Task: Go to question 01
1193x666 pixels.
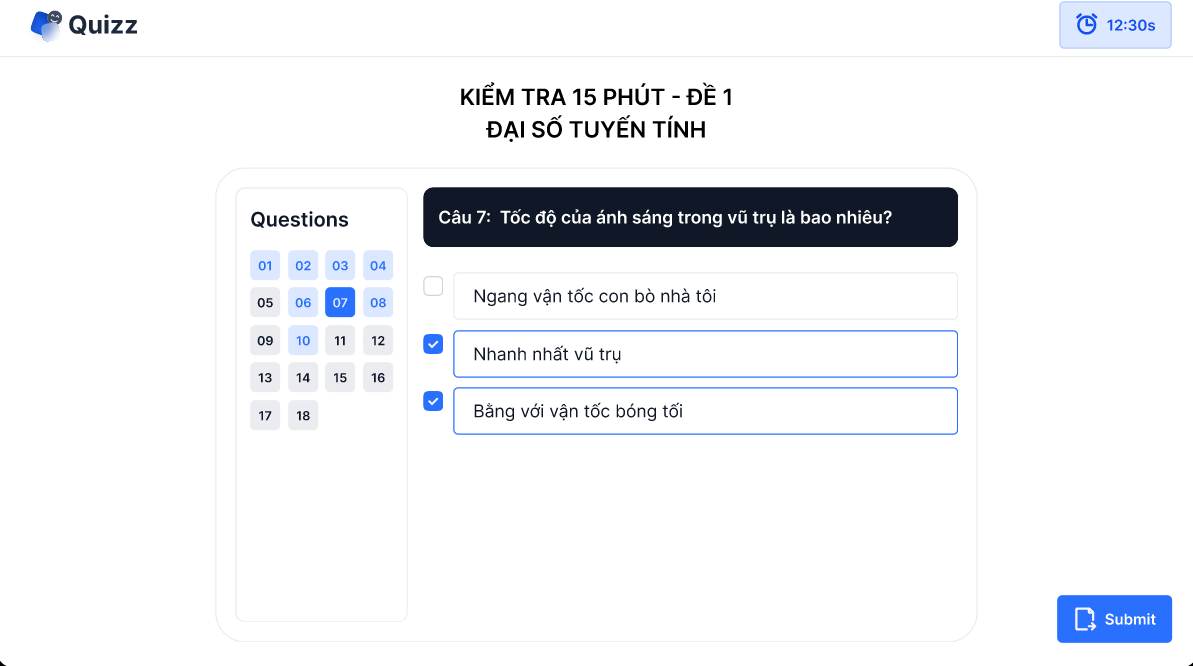Action: 265,265
